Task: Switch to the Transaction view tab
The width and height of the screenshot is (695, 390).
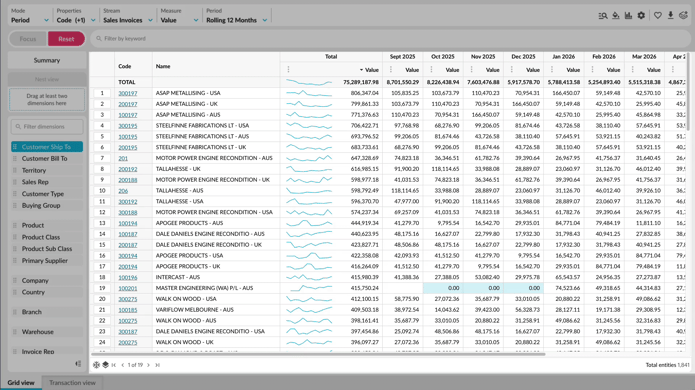Action: click(72, 382)
